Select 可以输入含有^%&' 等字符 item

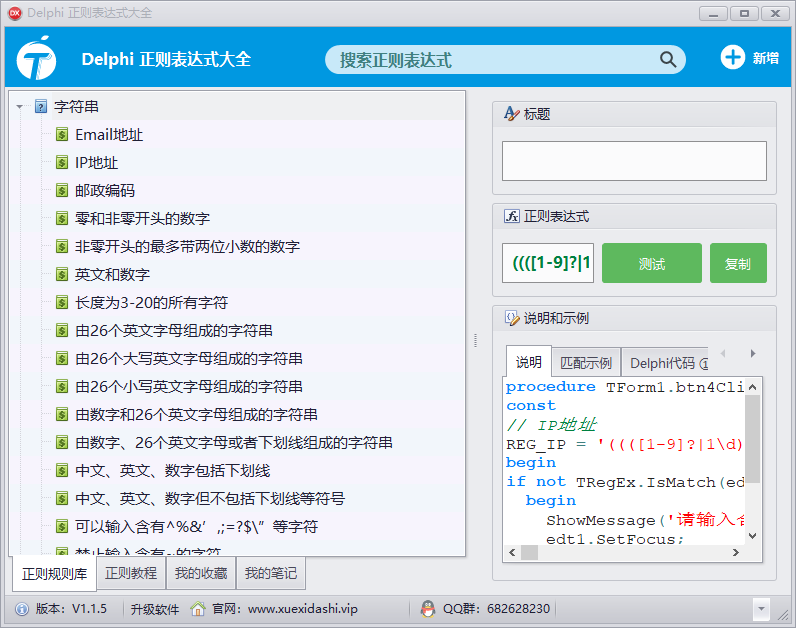click(x=196, y=526)
